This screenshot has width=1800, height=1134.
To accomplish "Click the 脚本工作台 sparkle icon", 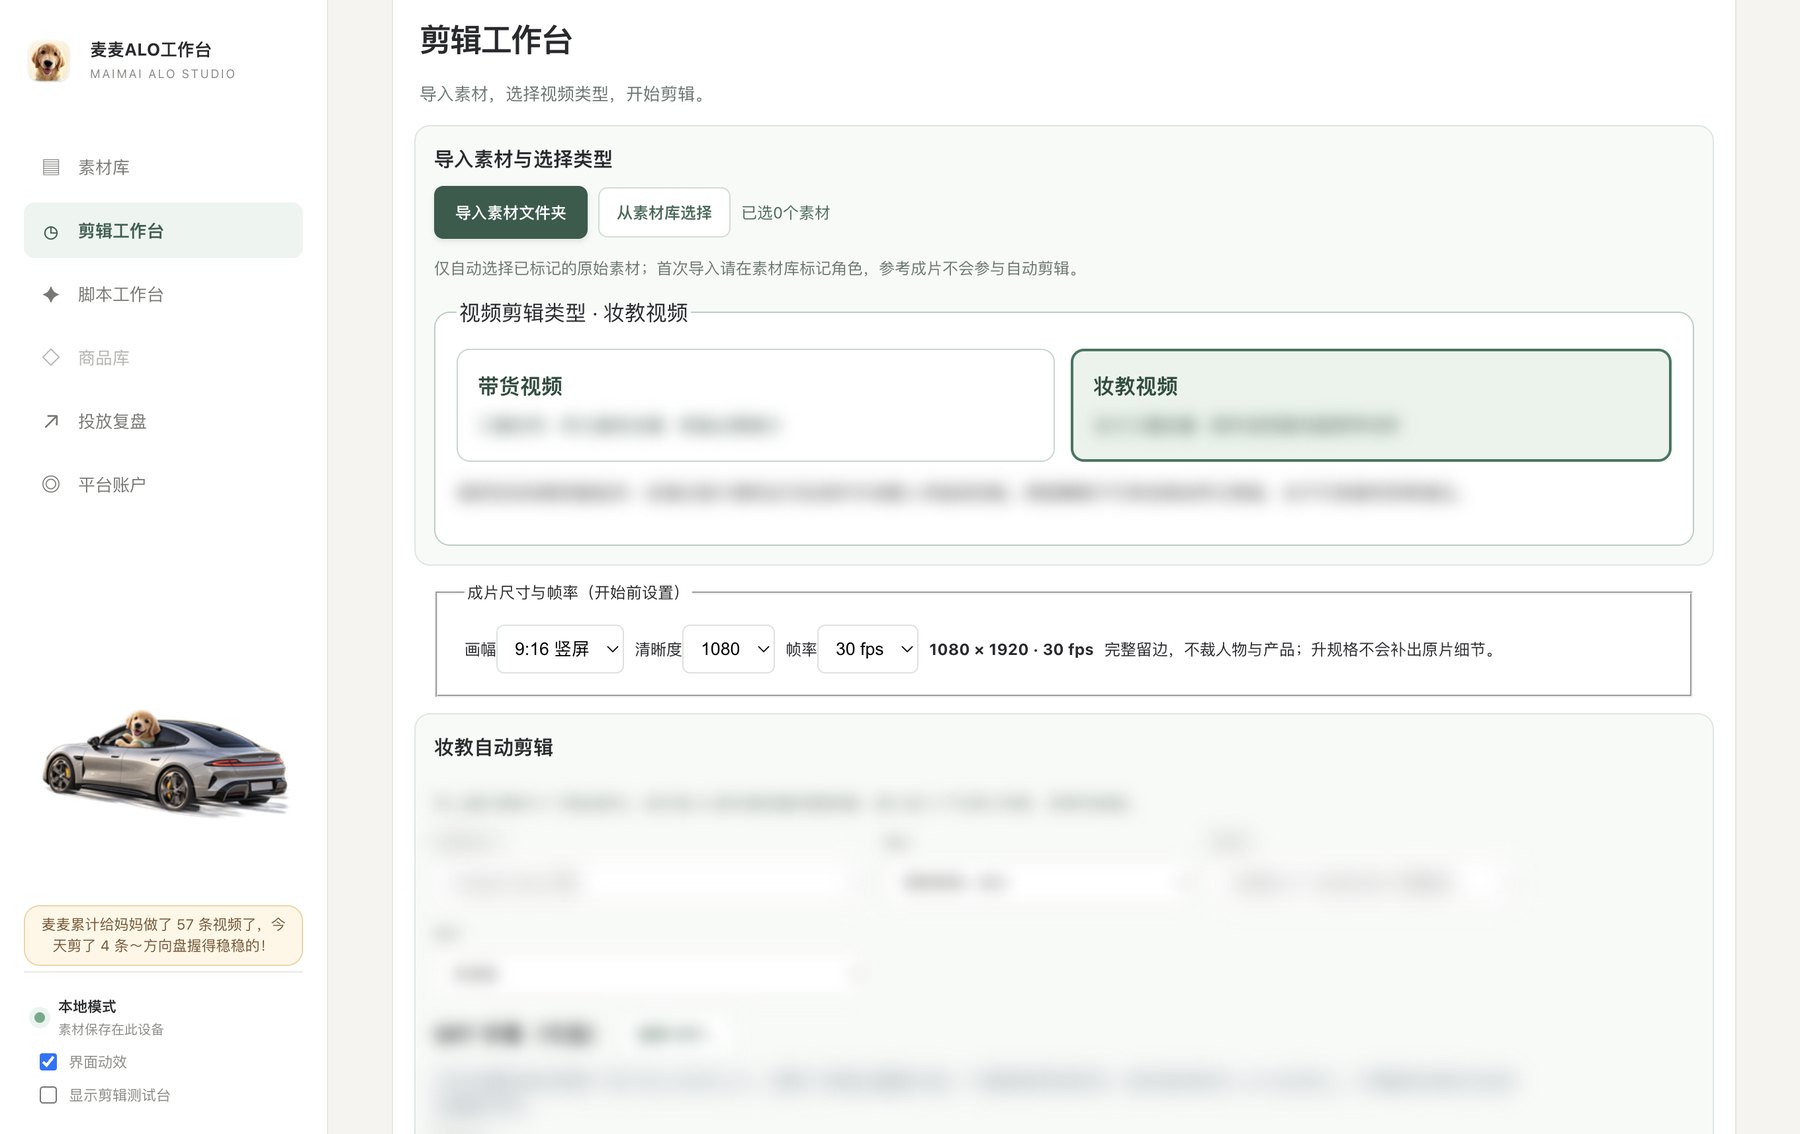I will [51, 294].
